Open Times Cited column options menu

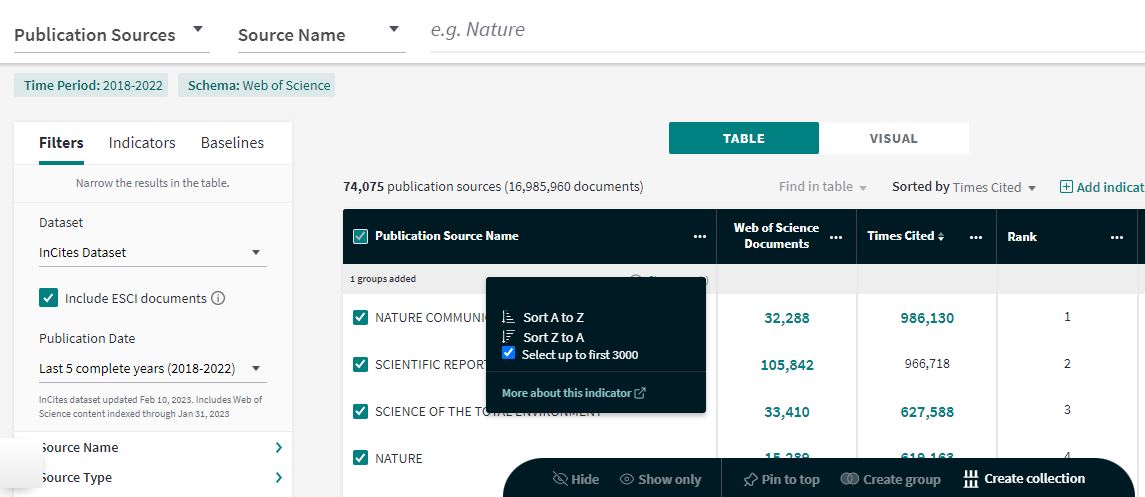[976, 237]
